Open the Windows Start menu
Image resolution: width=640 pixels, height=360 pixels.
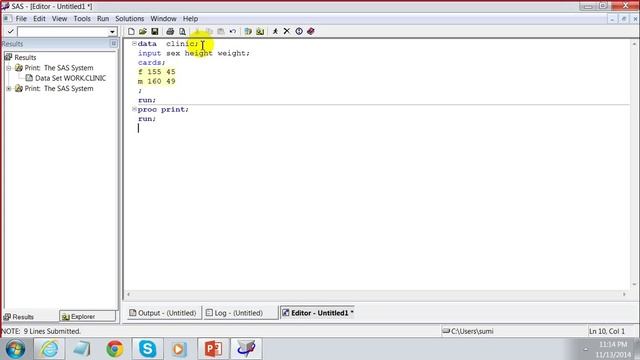[16, 349]
